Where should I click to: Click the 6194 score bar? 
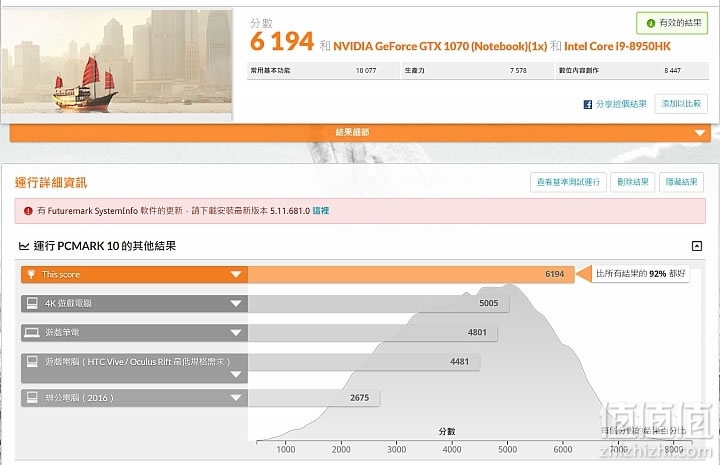coord(411,275)
